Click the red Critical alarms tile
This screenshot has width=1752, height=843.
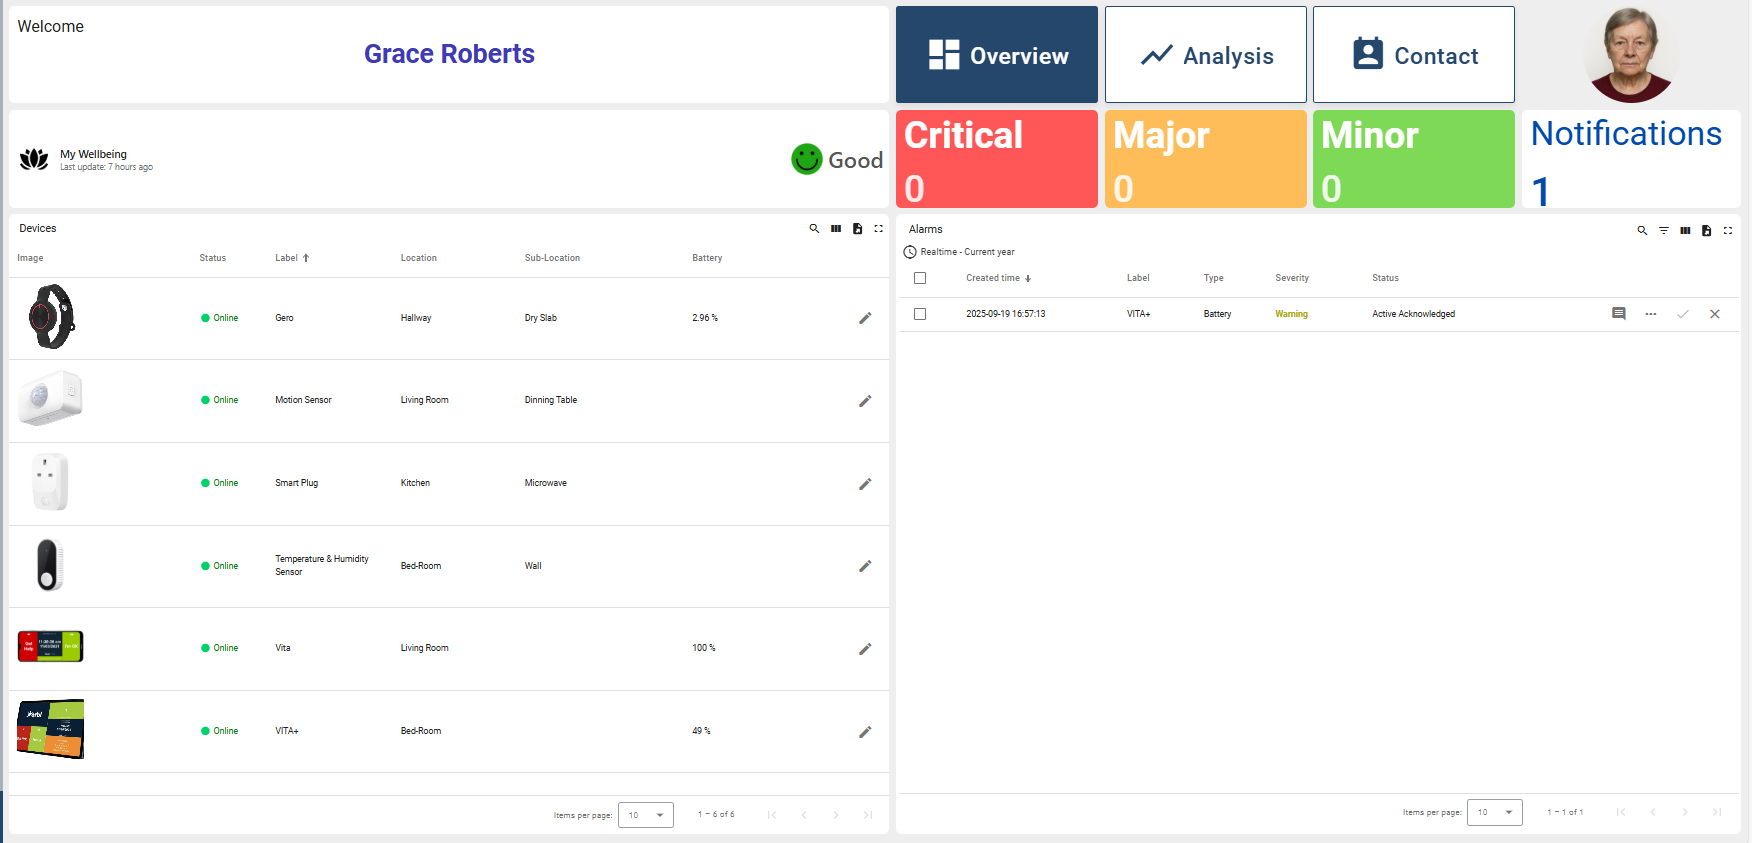996,160
